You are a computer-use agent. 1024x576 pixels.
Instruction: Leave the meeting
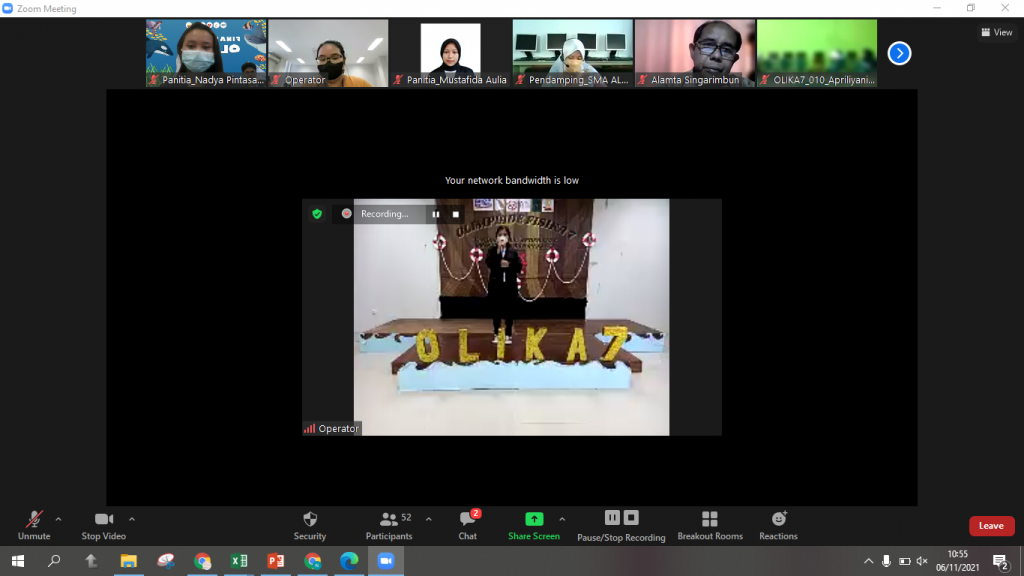[x=991, y=526]
